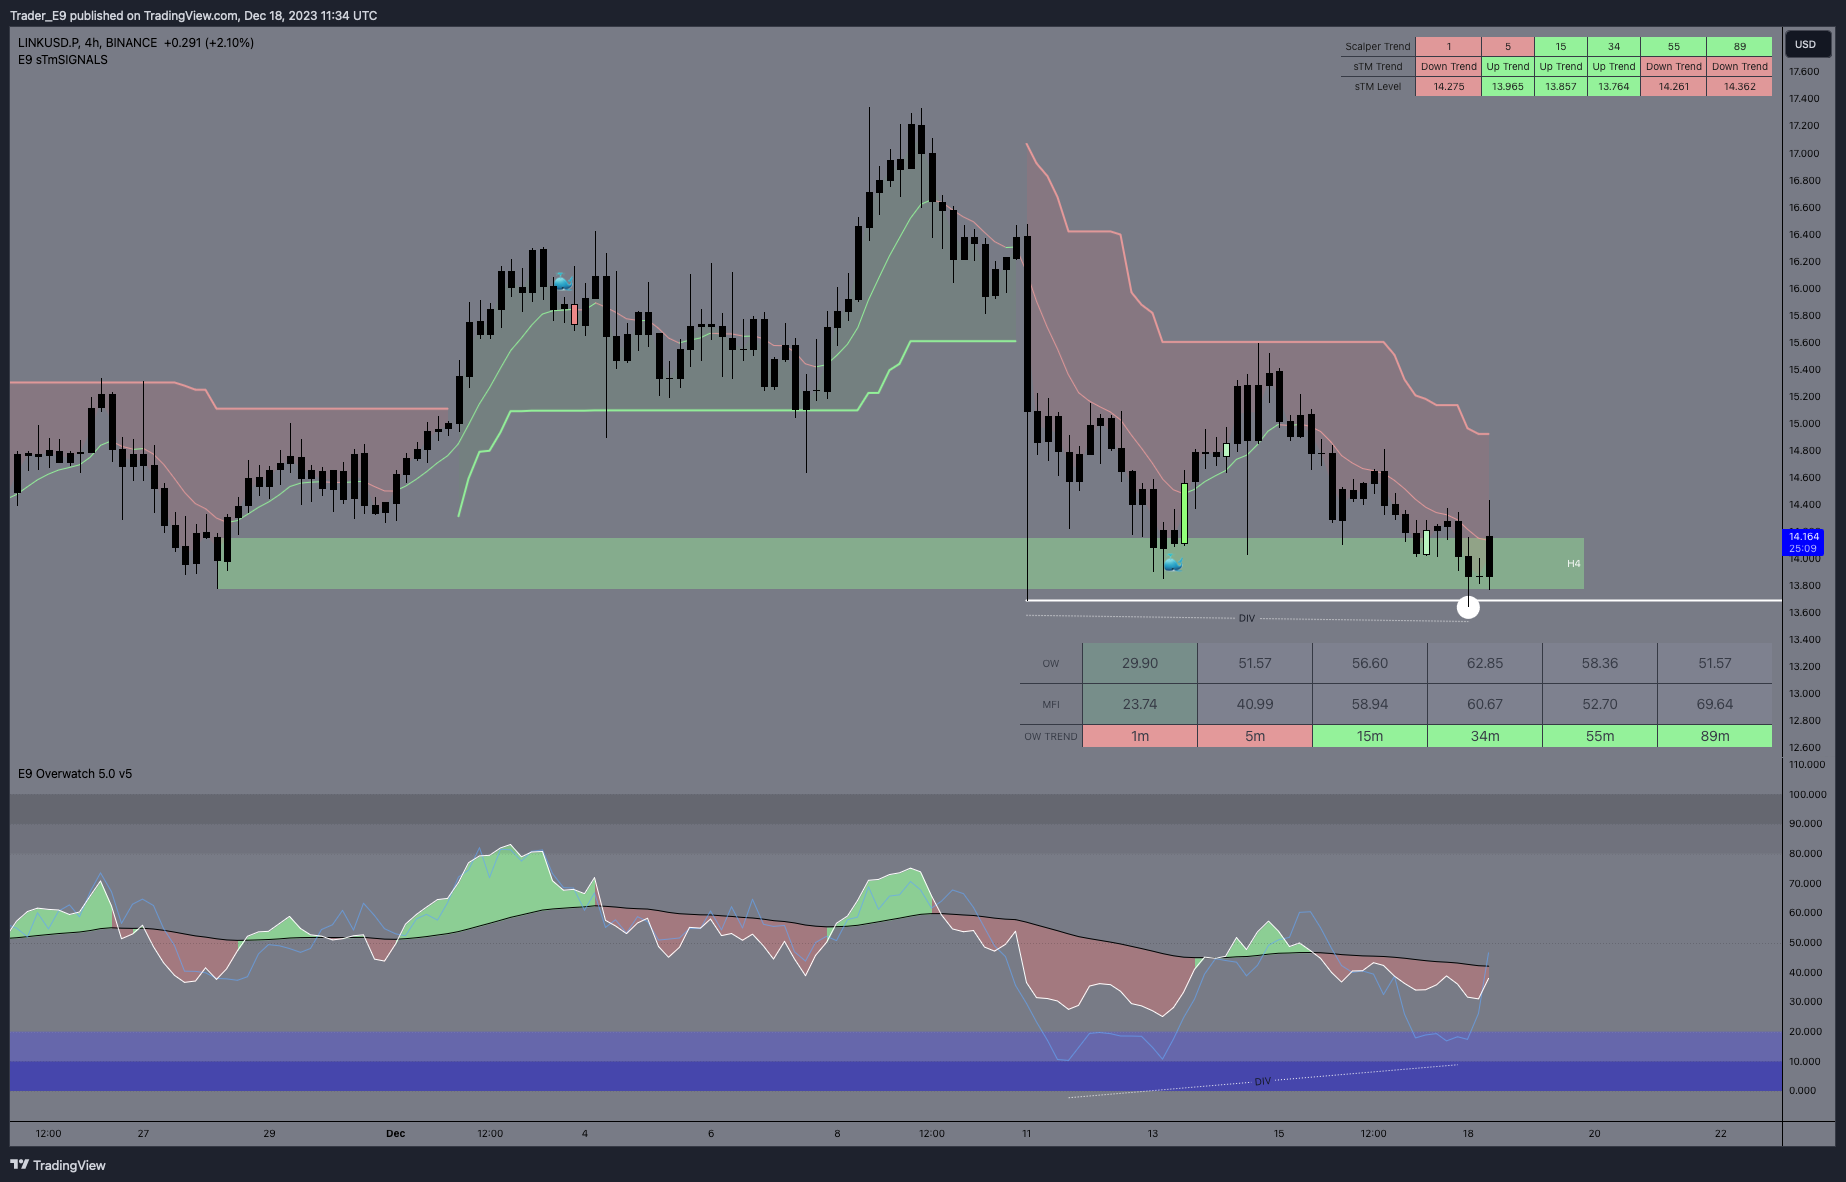
Task: Click the E9 sTmSIGNALS indicator label
Action: (x=63, y=60)
